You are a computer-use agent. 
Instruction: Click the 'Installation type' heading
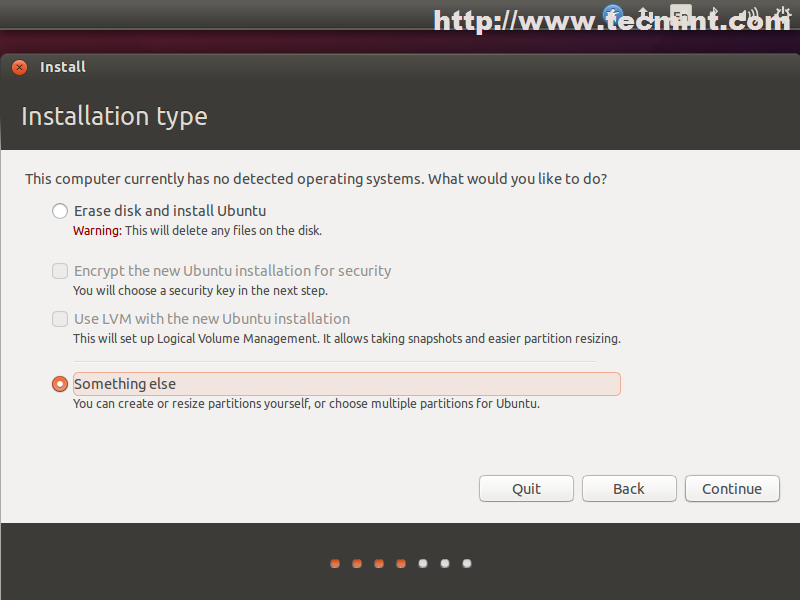tap(114, 116)
